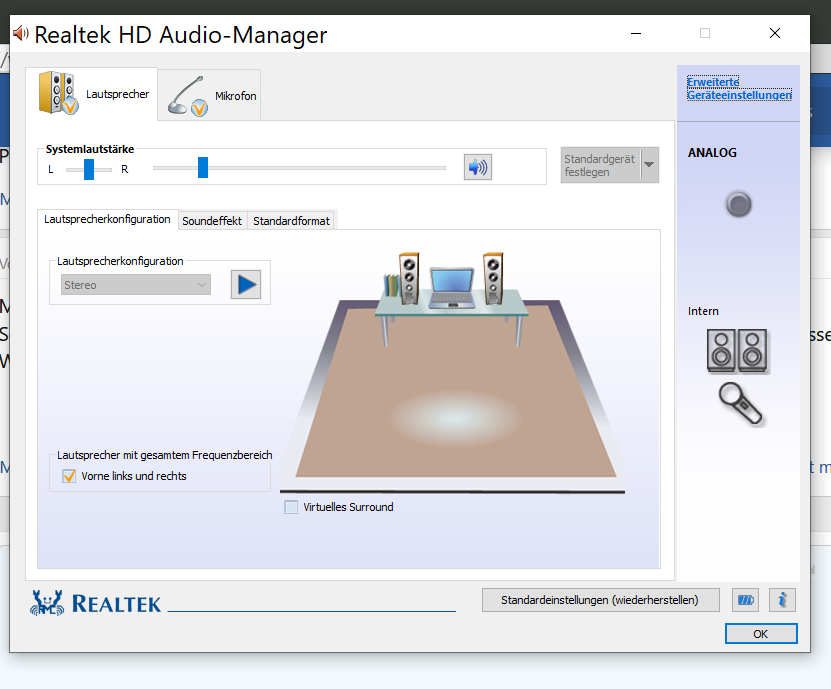Screen dimensions: 831x689
Task: Close the Realtek HD Audio-Manager window
Action: (x=775, y=33)
